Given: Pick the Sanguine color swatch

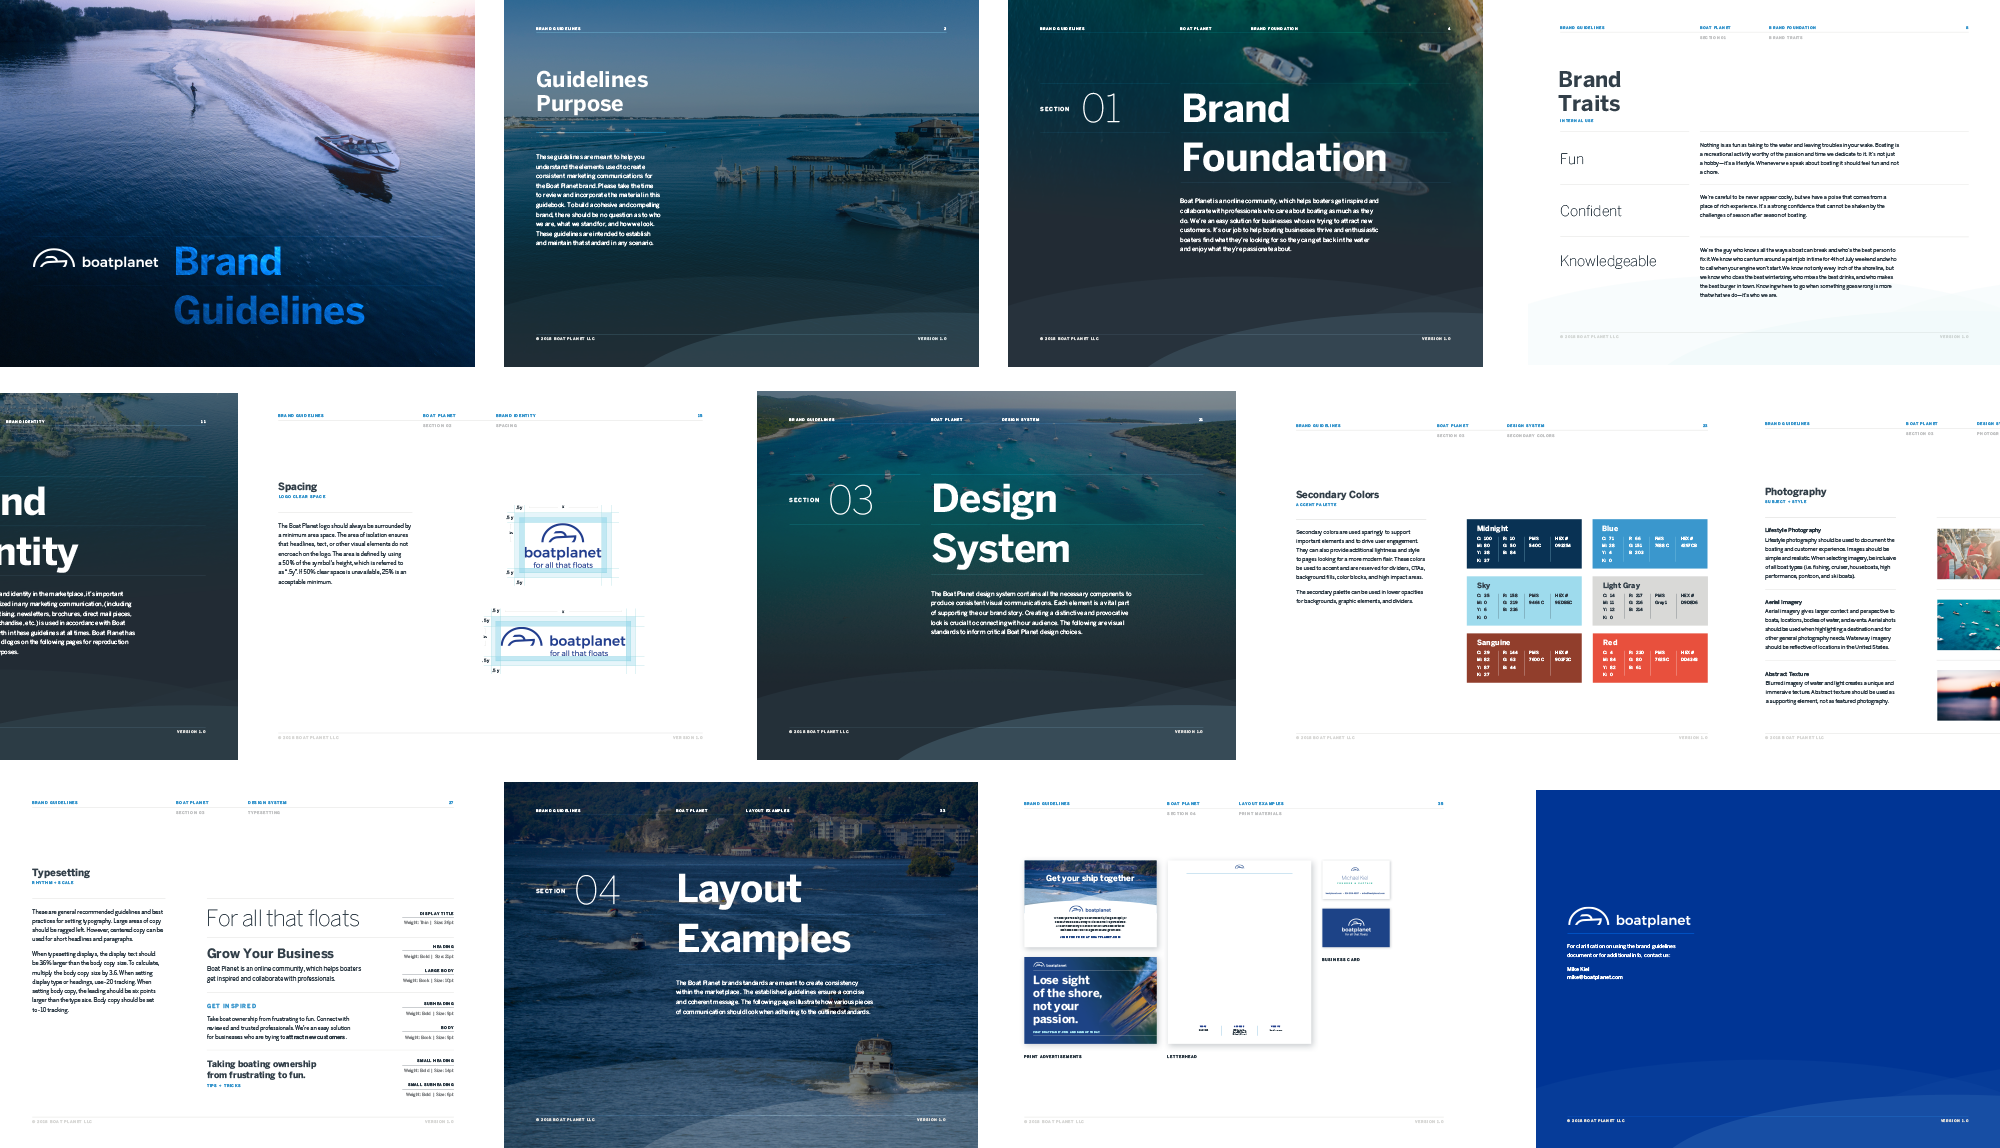Looking at the screenshot, I should tap(1524, 658).
